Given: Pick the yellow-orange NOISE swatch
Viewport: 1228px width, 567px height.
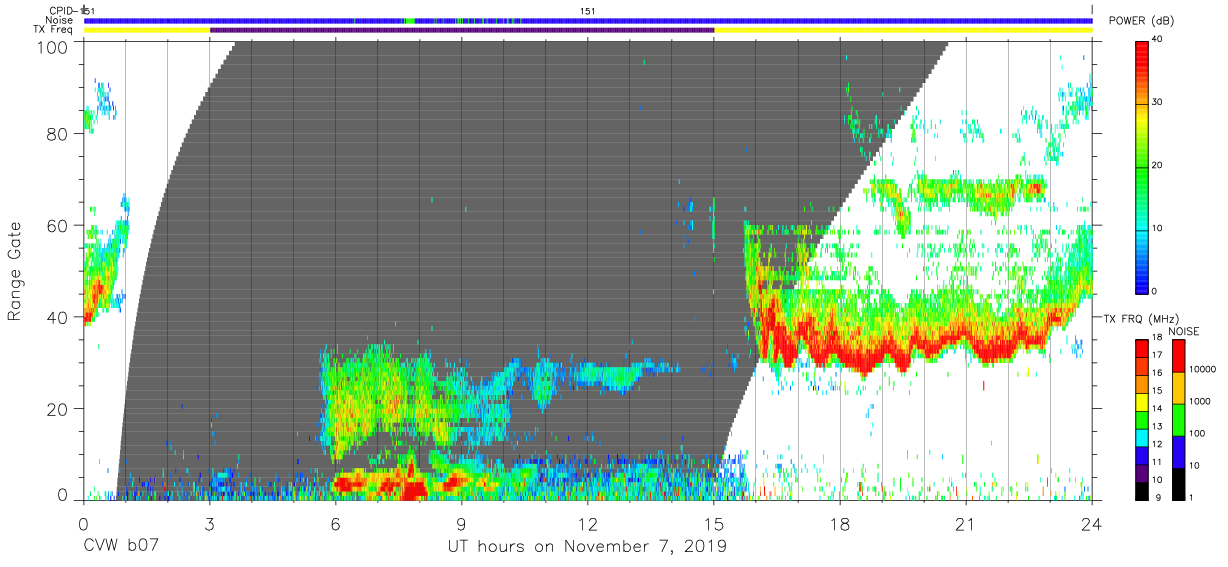Looking at the screenshot, I should click(1179, 387).
